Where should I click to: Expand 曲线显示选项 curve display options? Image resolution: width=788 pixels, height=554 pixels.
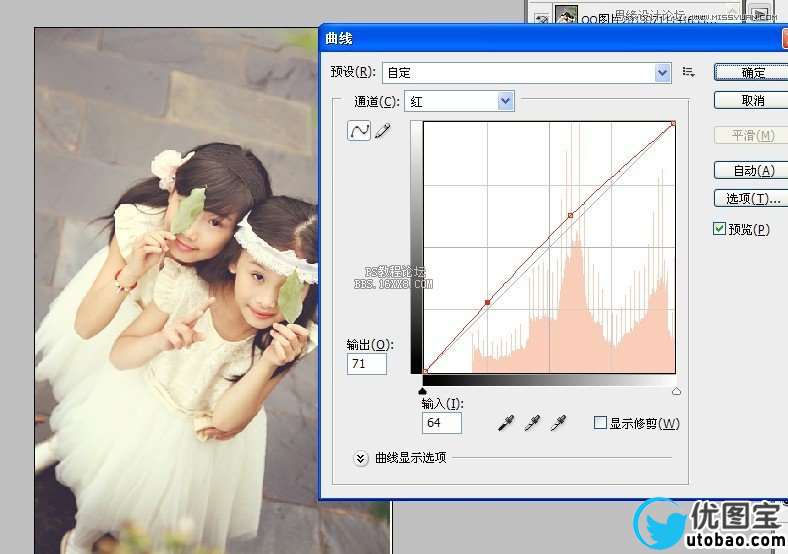pyautogui.click(x=360, y=458)
